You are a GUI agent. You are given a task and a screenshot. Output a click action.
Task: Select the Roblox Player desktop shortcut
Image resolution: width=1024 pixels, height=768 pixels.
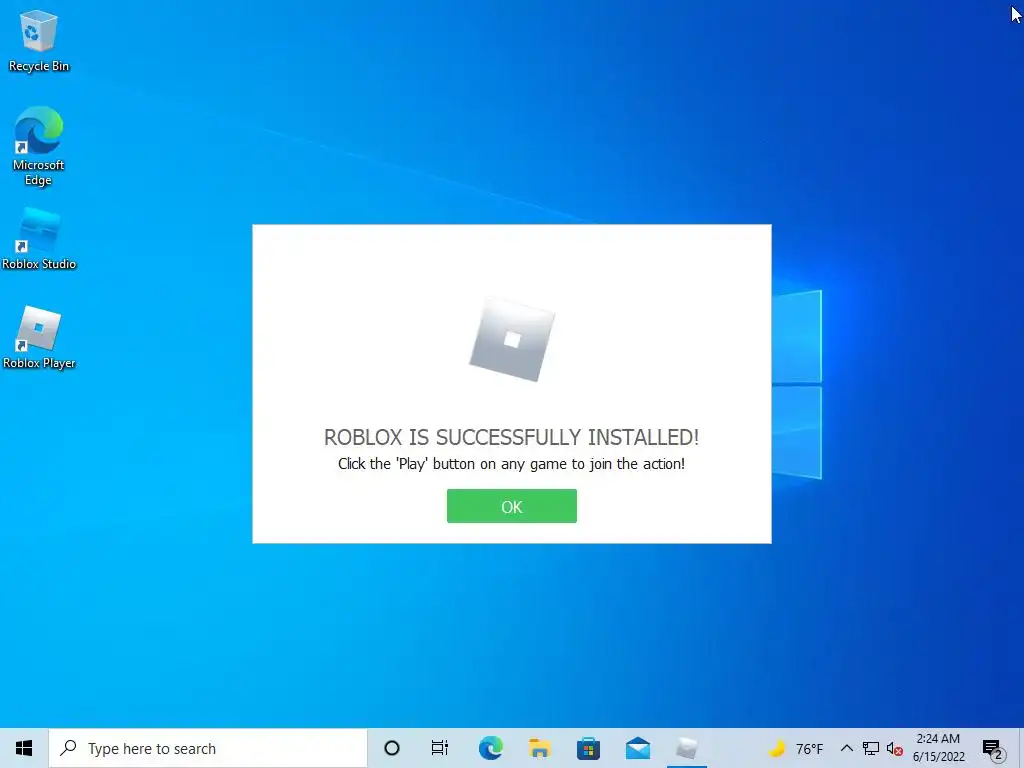pyautogui.click(x=39, y=338)
